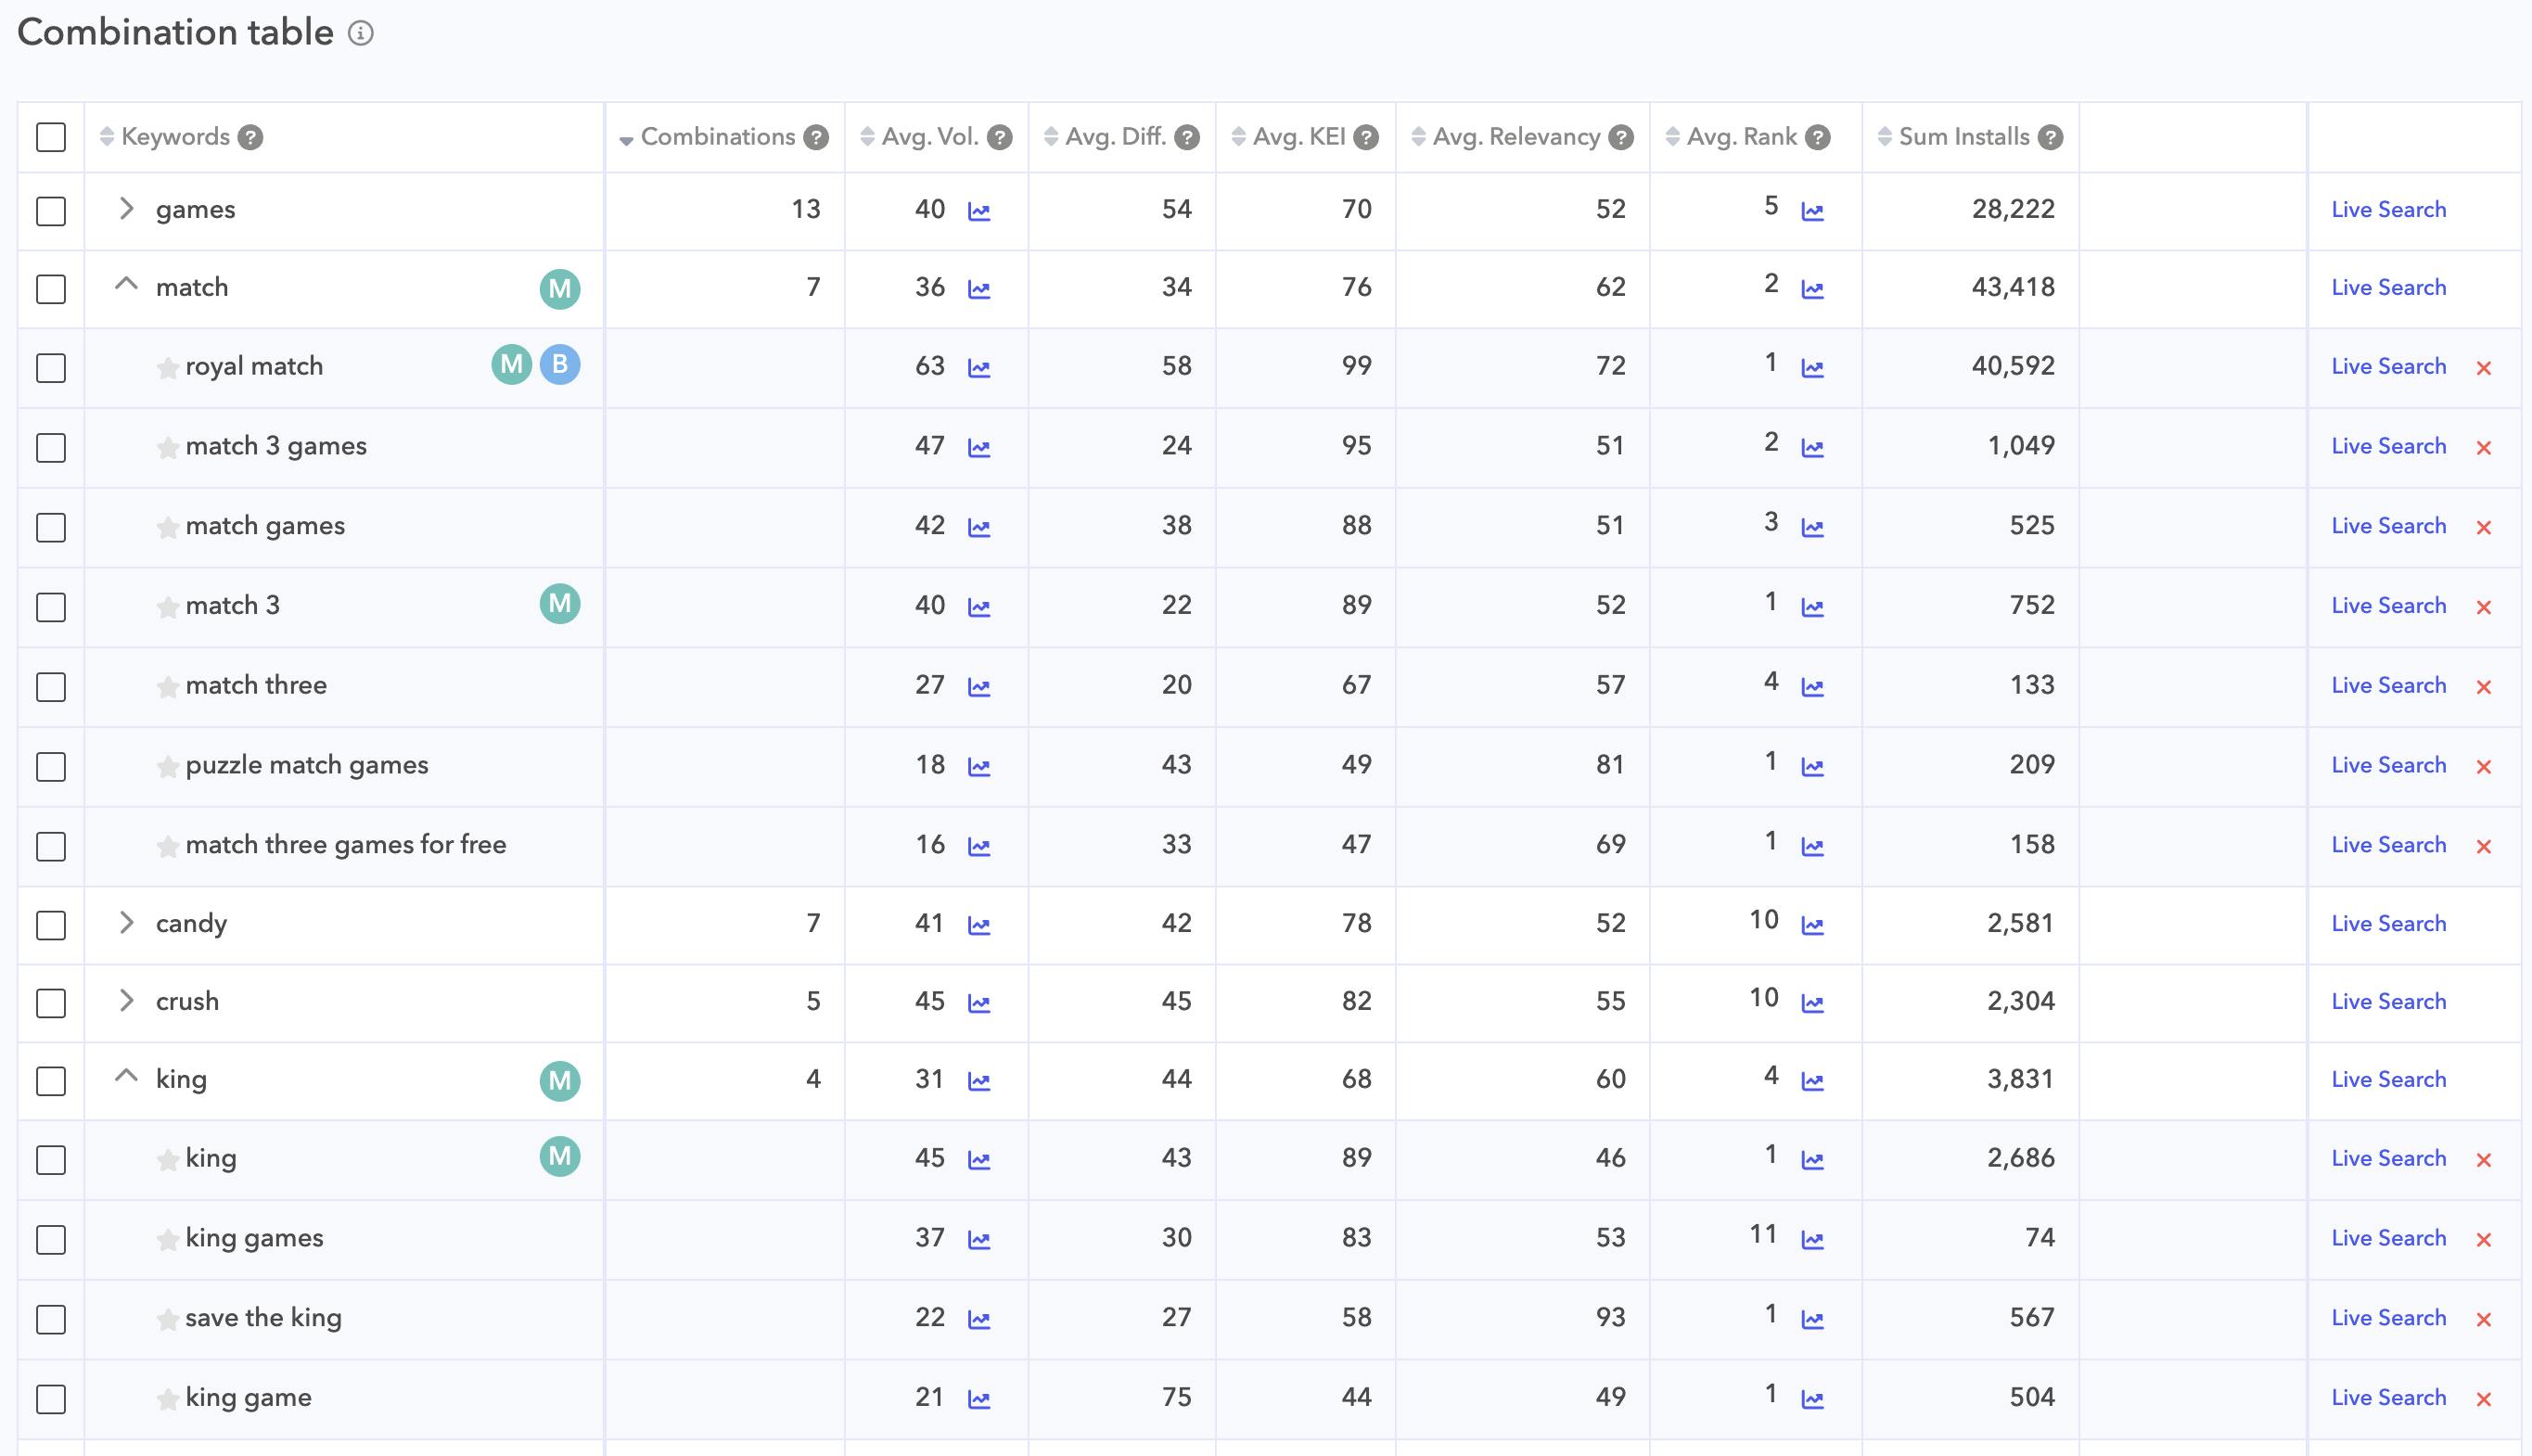Check the box for puzzle match games

tap(51, 767)
